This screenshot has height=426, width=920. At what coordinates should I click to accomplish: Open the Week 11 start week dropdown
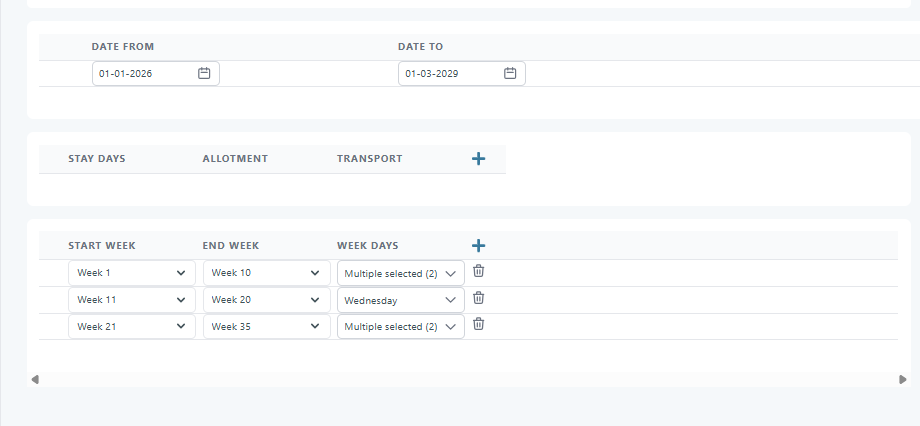point(131,300)
